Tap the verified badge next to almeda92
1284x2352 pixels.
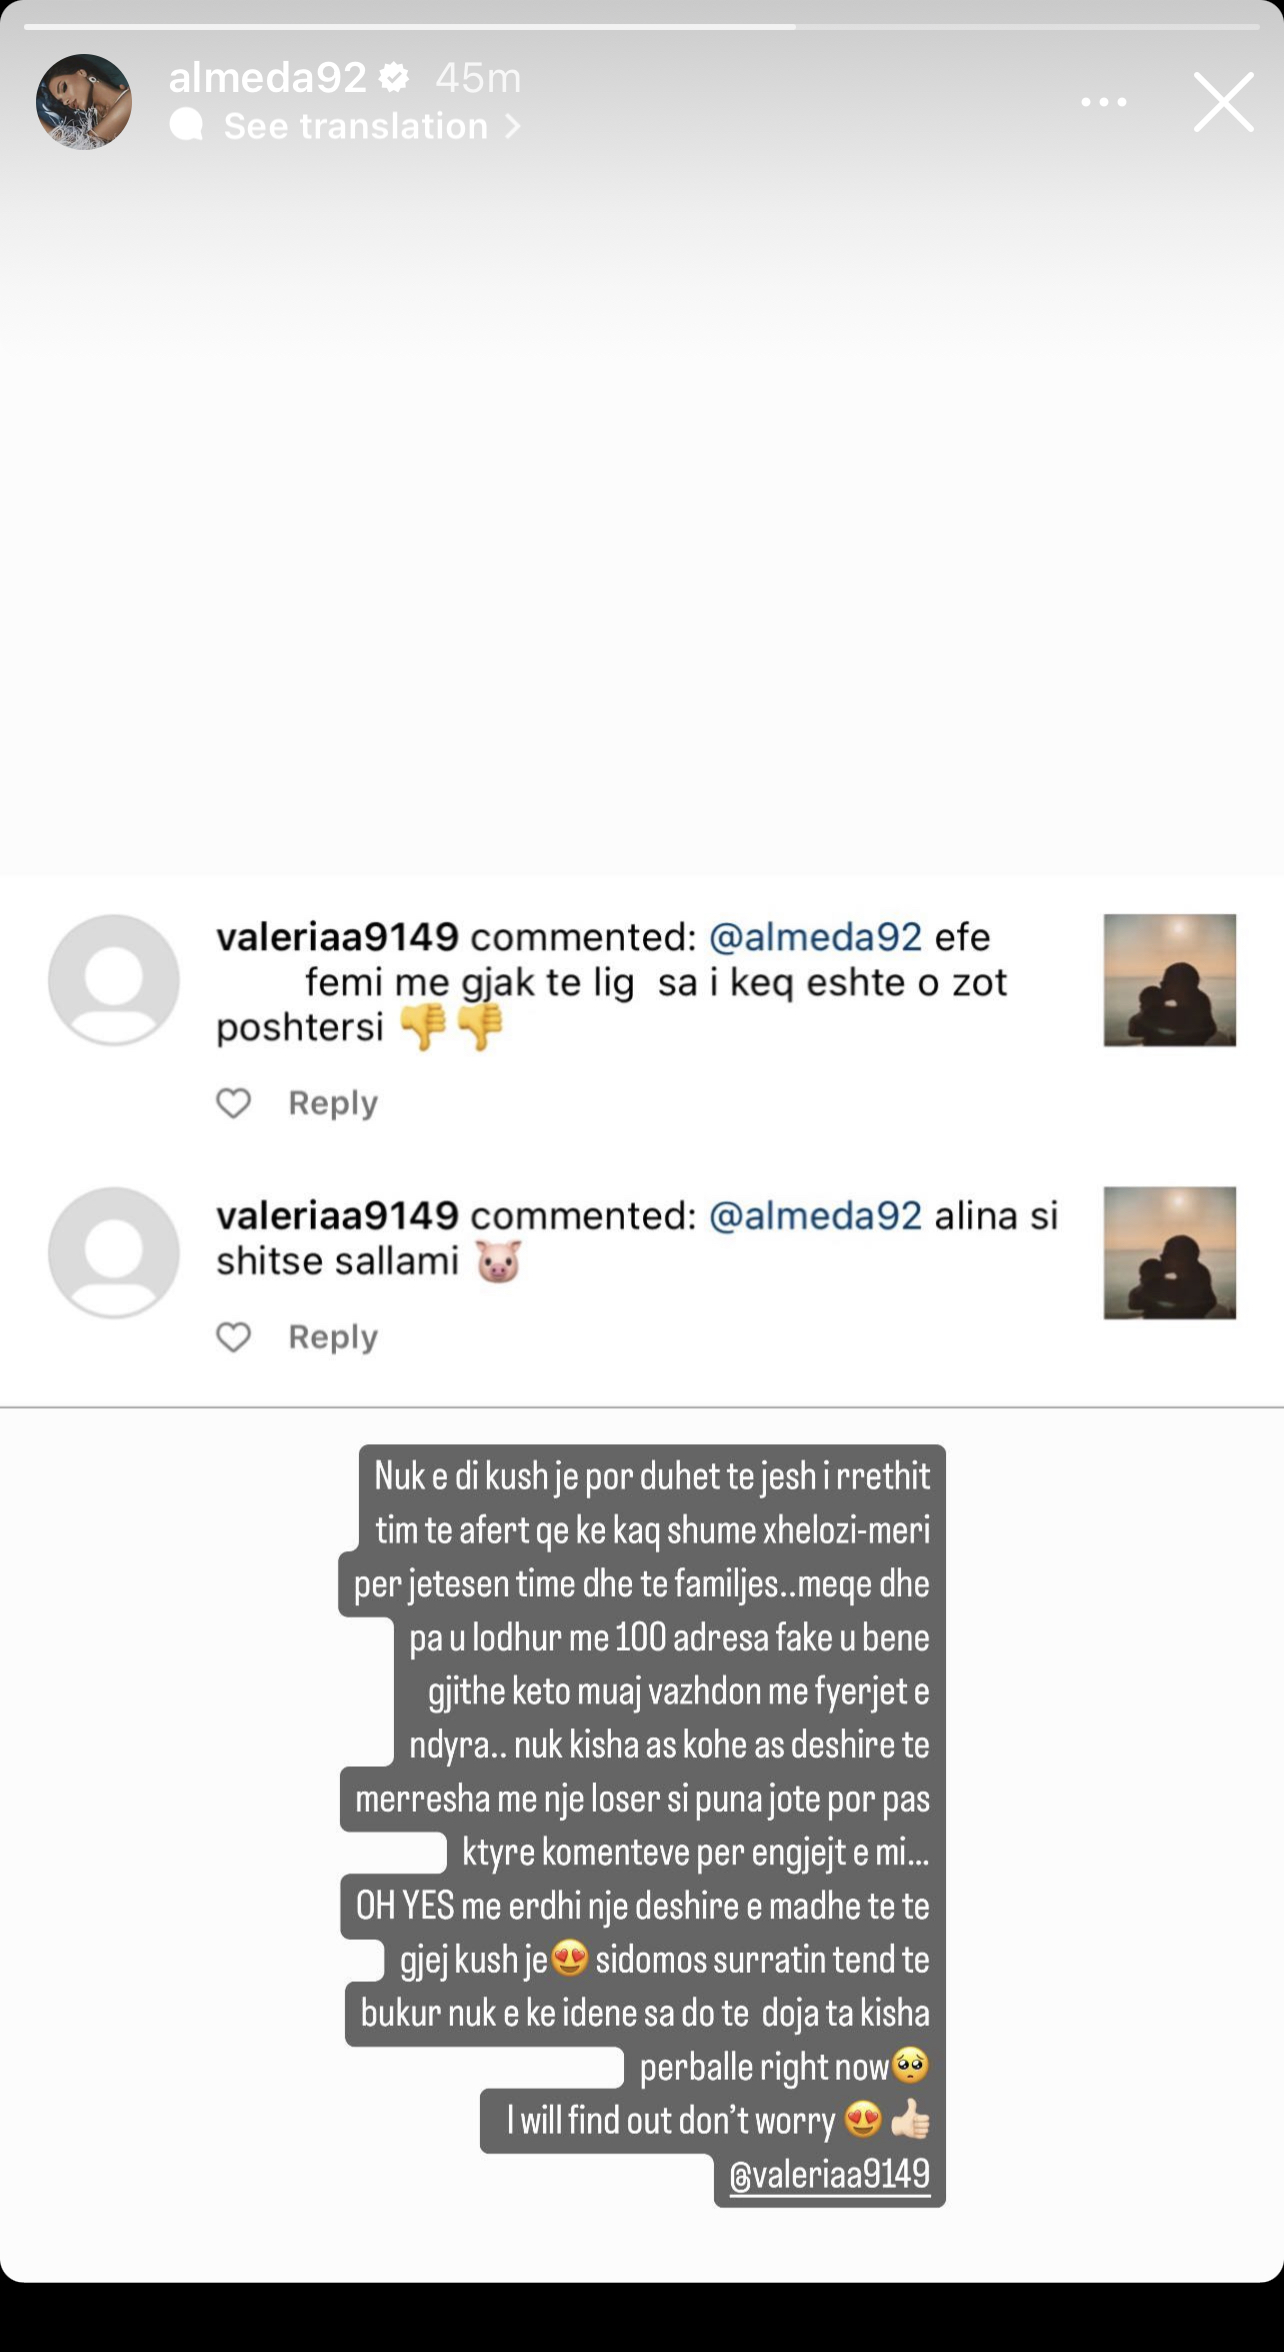[395, 78]
